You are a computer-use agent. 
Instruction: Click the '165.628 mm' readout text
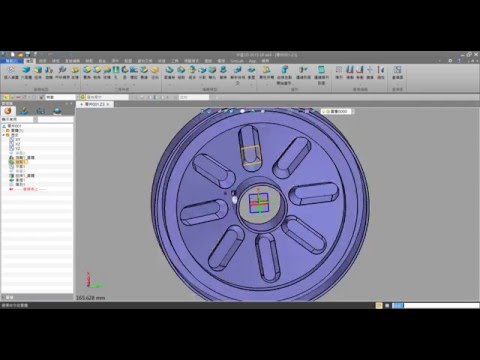91,298
